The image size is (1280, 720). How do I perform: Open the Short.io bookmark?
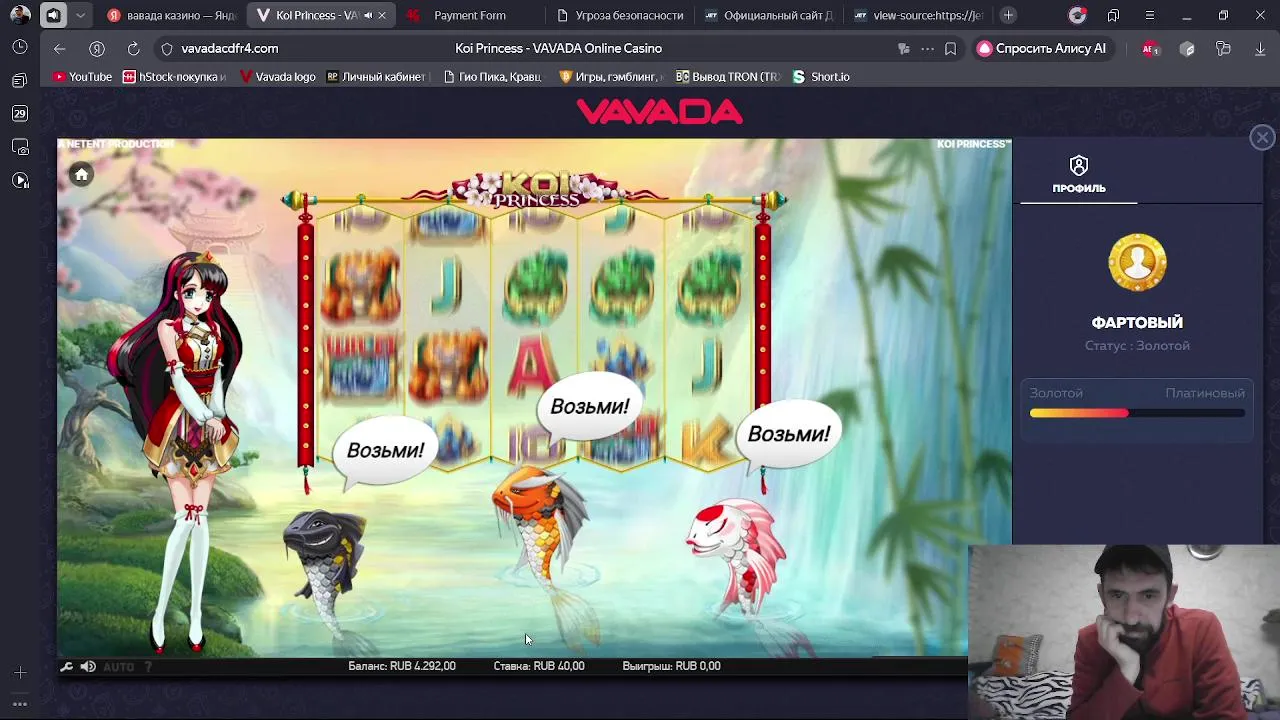tap(821, 76)
